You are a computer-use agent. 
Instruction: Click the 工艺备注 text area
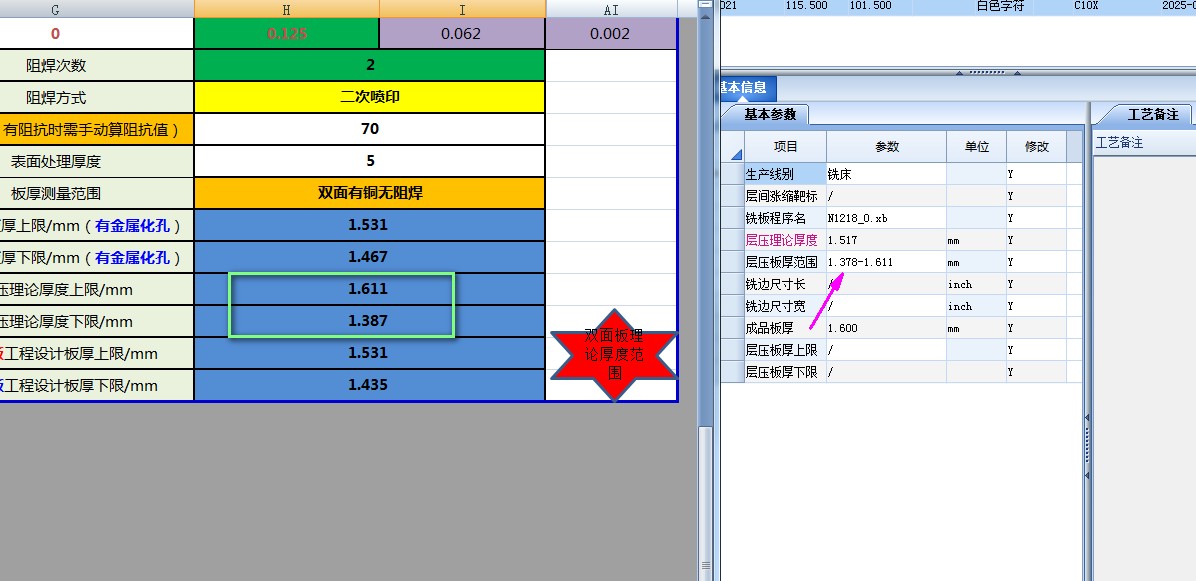click(x=1144, y=366)
